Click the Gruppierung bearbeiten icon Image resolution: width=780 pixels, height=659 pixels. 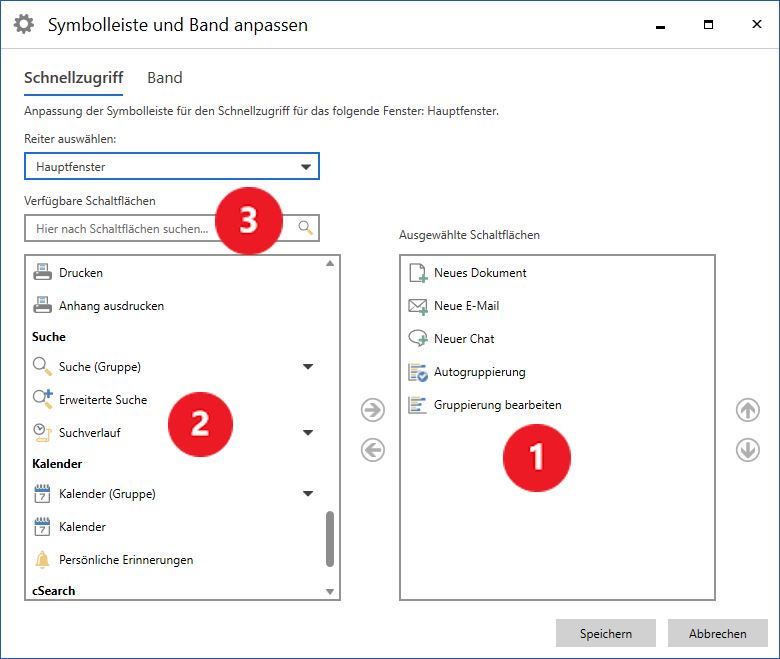point(418,405)
